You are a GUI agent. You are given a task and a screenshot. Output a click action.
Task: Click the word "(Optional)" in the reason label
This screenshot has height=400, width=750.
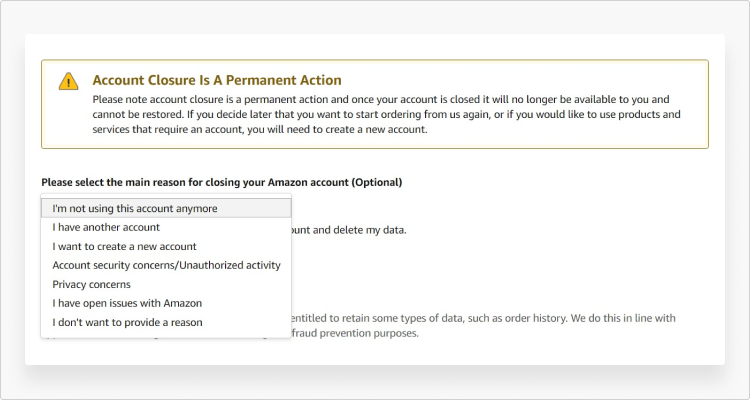tap(376, 182)
